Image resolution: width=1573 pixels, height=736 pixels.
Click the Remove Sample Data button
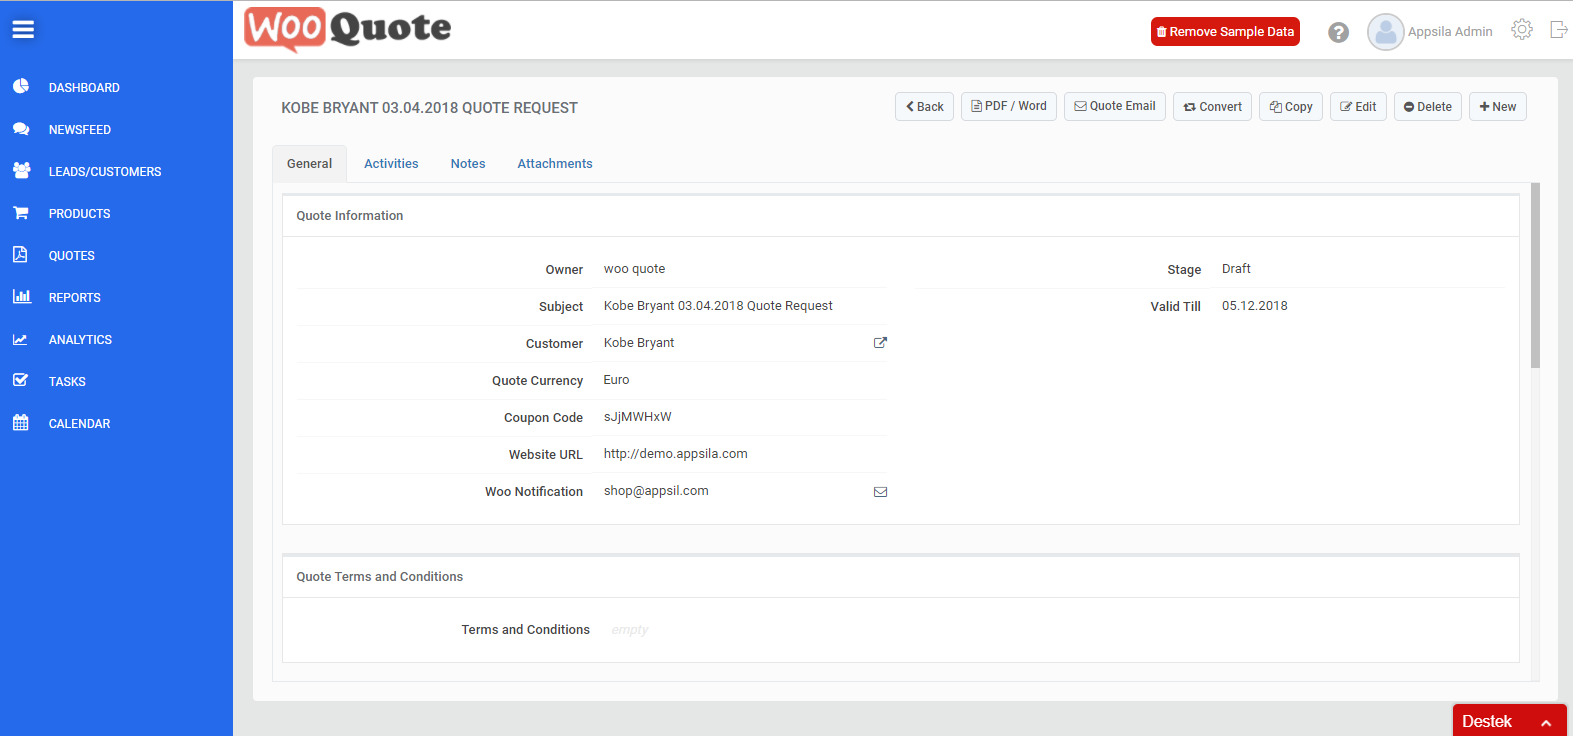point(1225,32)
